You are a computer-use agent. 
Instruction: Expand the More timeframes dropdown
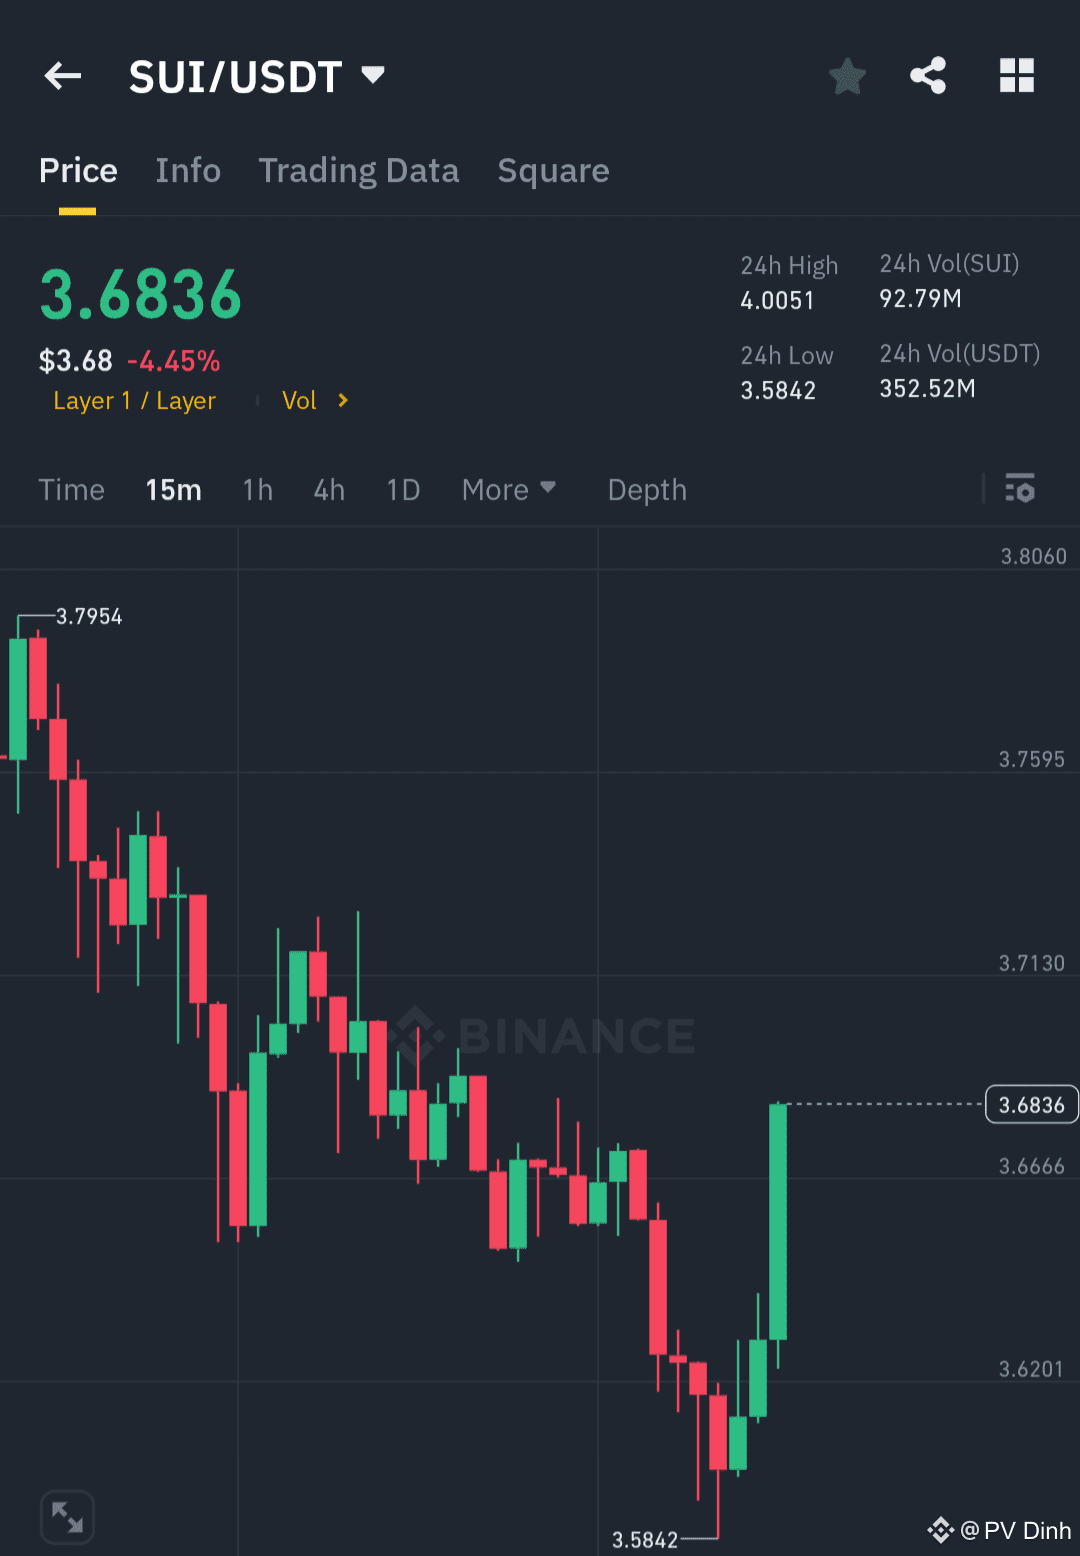509,490
